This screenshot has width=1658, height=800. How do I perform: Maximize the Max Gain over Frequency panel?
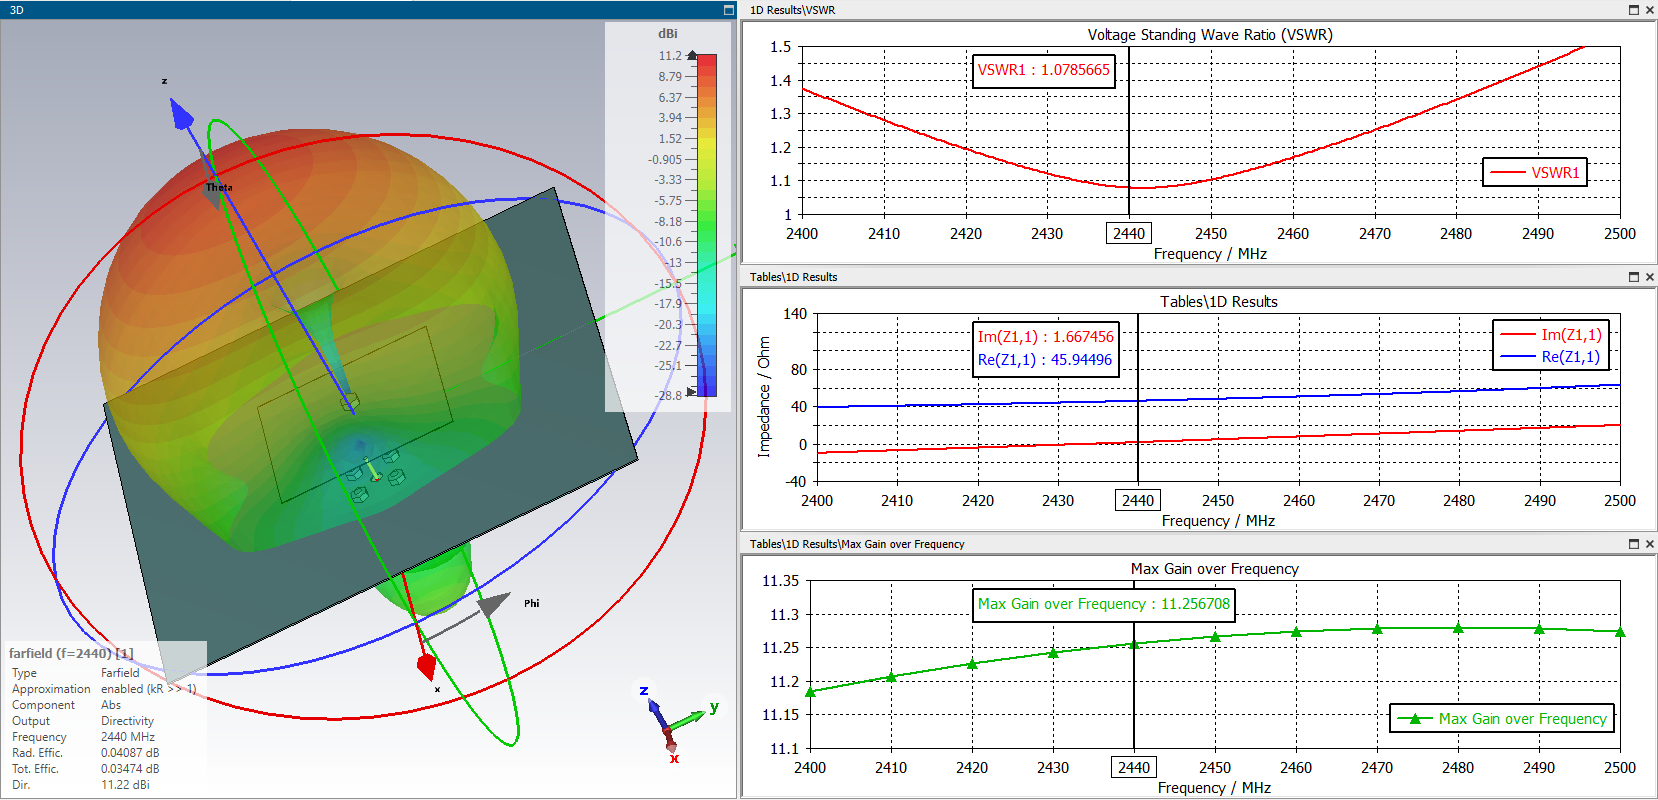pos(1634,544)
